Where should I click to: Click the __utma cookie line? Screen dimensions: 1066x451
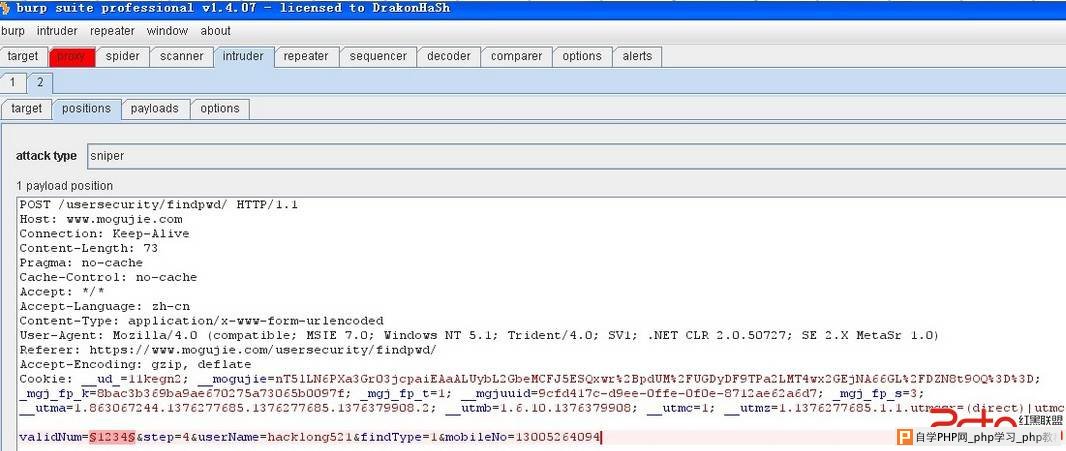pos(541,408)
